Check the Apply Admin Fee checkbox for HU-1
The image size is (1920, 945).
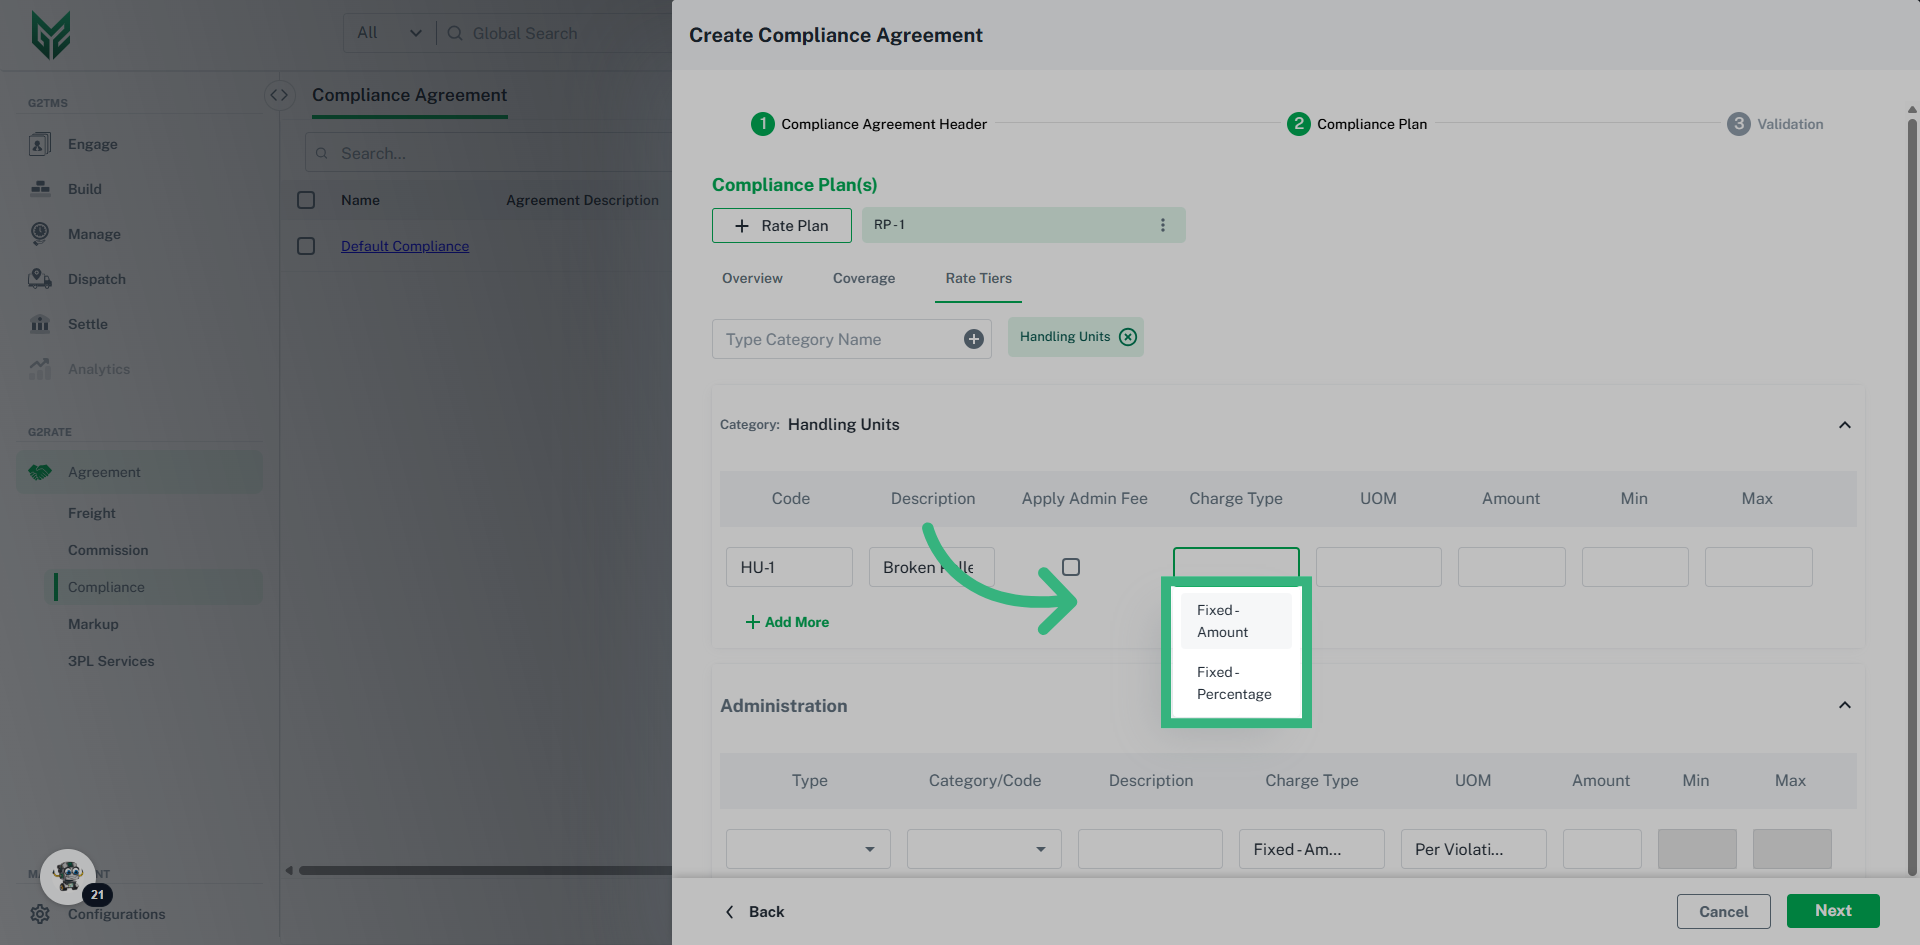pyautogui.click(x=1071, y=566)
